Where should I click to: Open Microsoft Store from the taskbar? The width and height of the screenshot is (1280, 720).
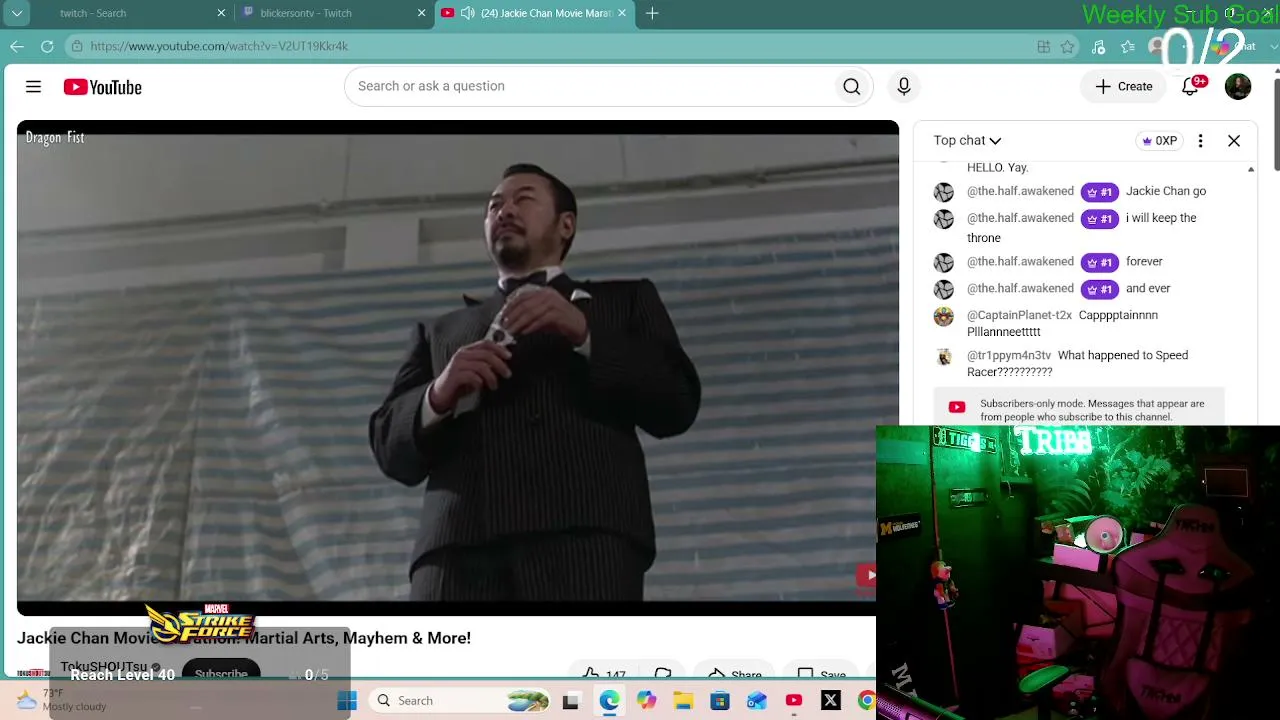[720, 701]
